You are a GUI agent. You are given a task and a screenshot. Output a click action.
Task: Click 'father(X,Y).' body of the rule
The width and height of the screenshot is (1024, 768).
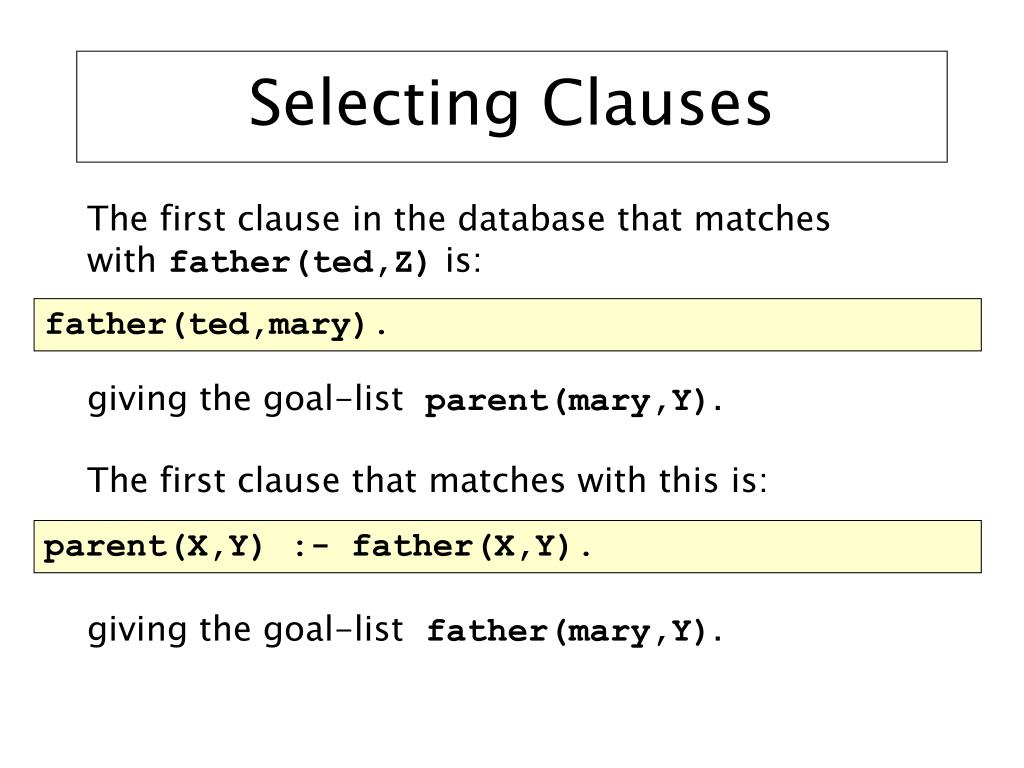click(472, 547)
